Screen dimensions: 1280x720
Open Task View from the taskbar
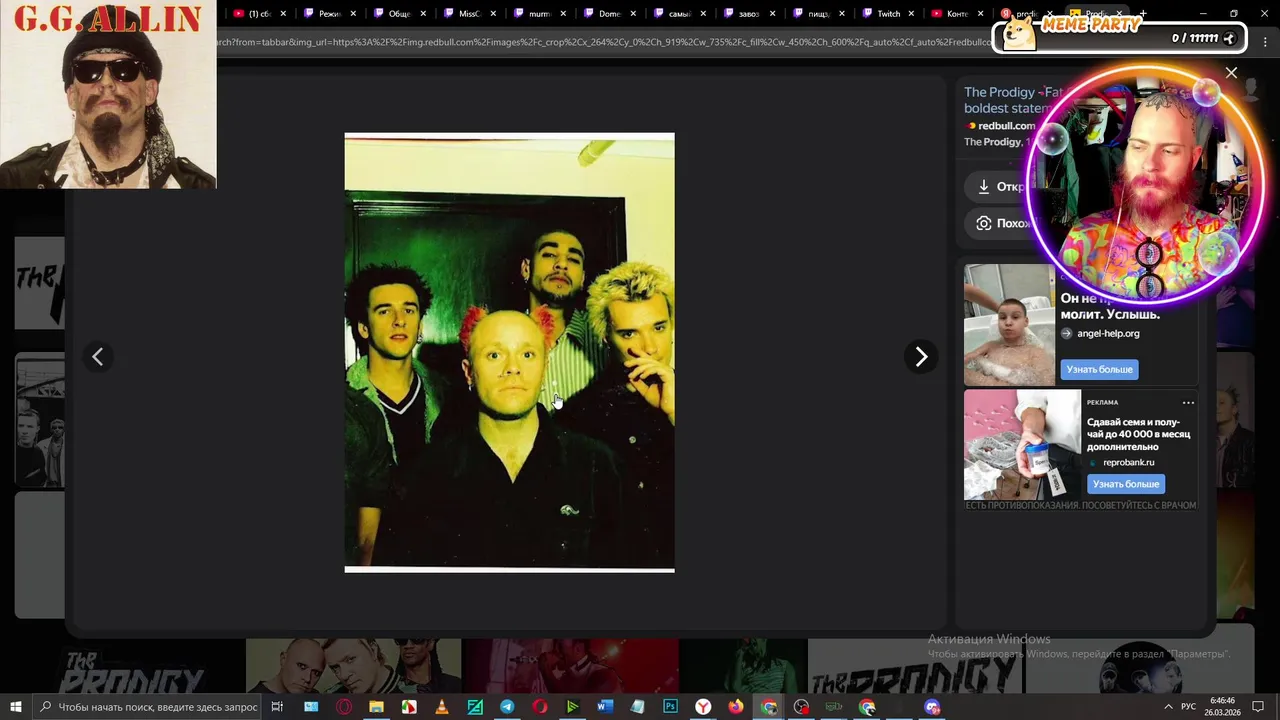coord(277,707)
